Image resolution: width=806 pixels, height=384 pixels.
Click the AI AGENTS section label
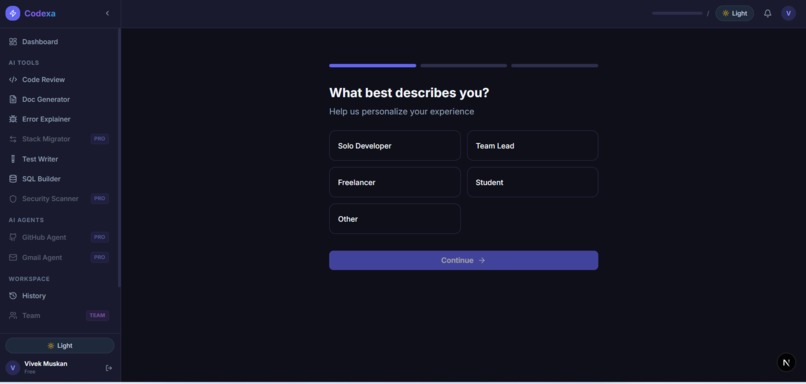[x=26, y=220]
